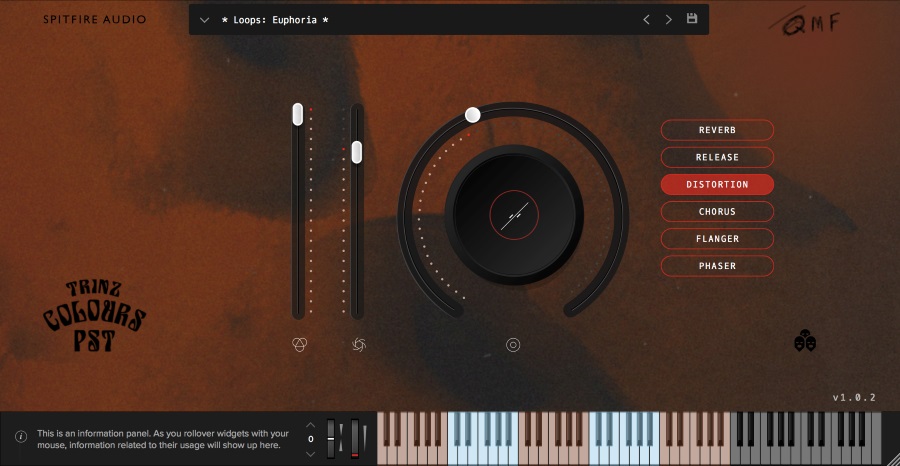
Task: Click the dynamics aperture icon below second slider
Action: (359, 344)
